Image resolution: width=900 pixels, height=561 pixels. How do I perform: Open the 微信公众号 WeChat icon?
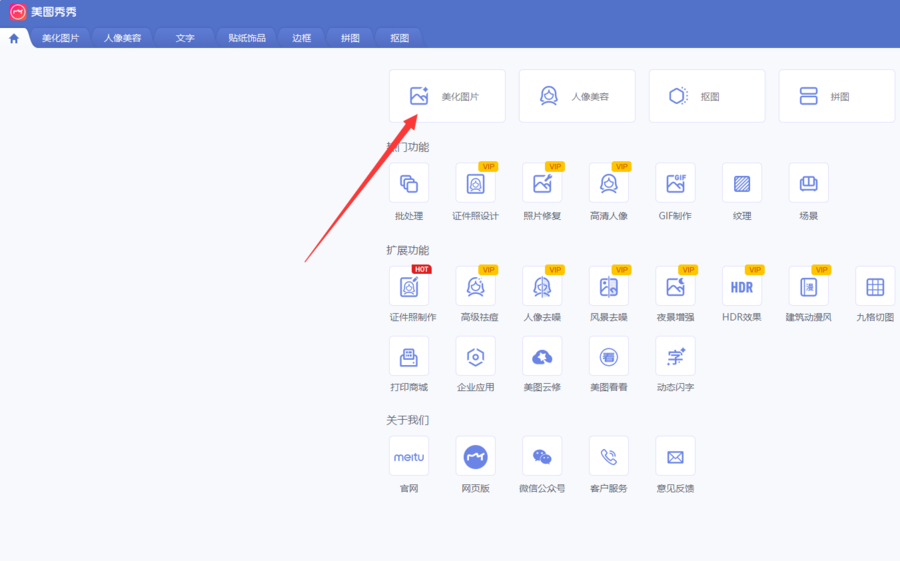click(x=542, y=456)
